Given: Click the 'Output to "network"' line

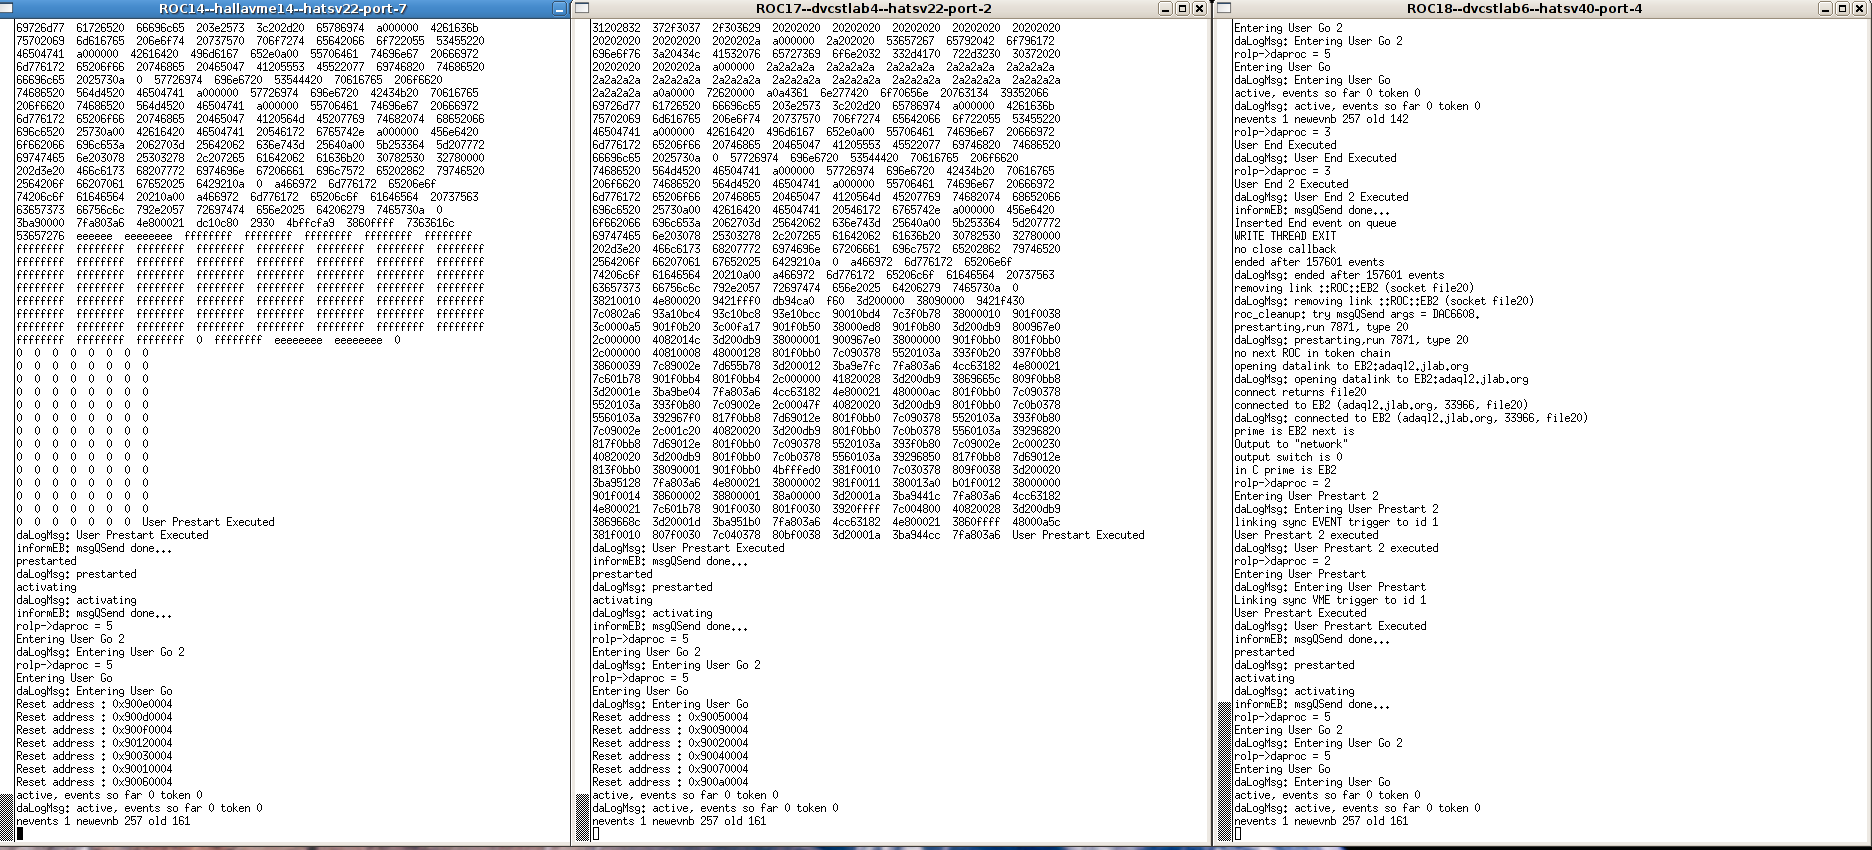Looking at the screenshot, I should click(x=1291, y=444).
